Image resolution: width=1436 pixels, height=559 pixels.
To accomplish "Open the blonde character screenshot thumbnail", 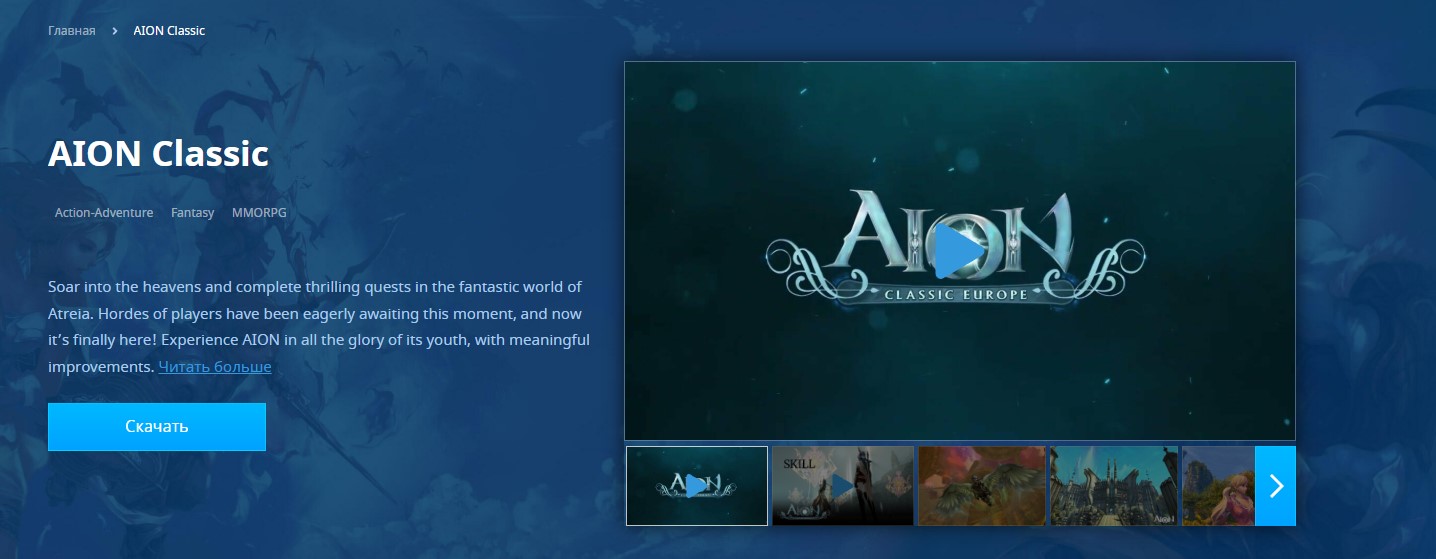I will tap(1217, 486).
